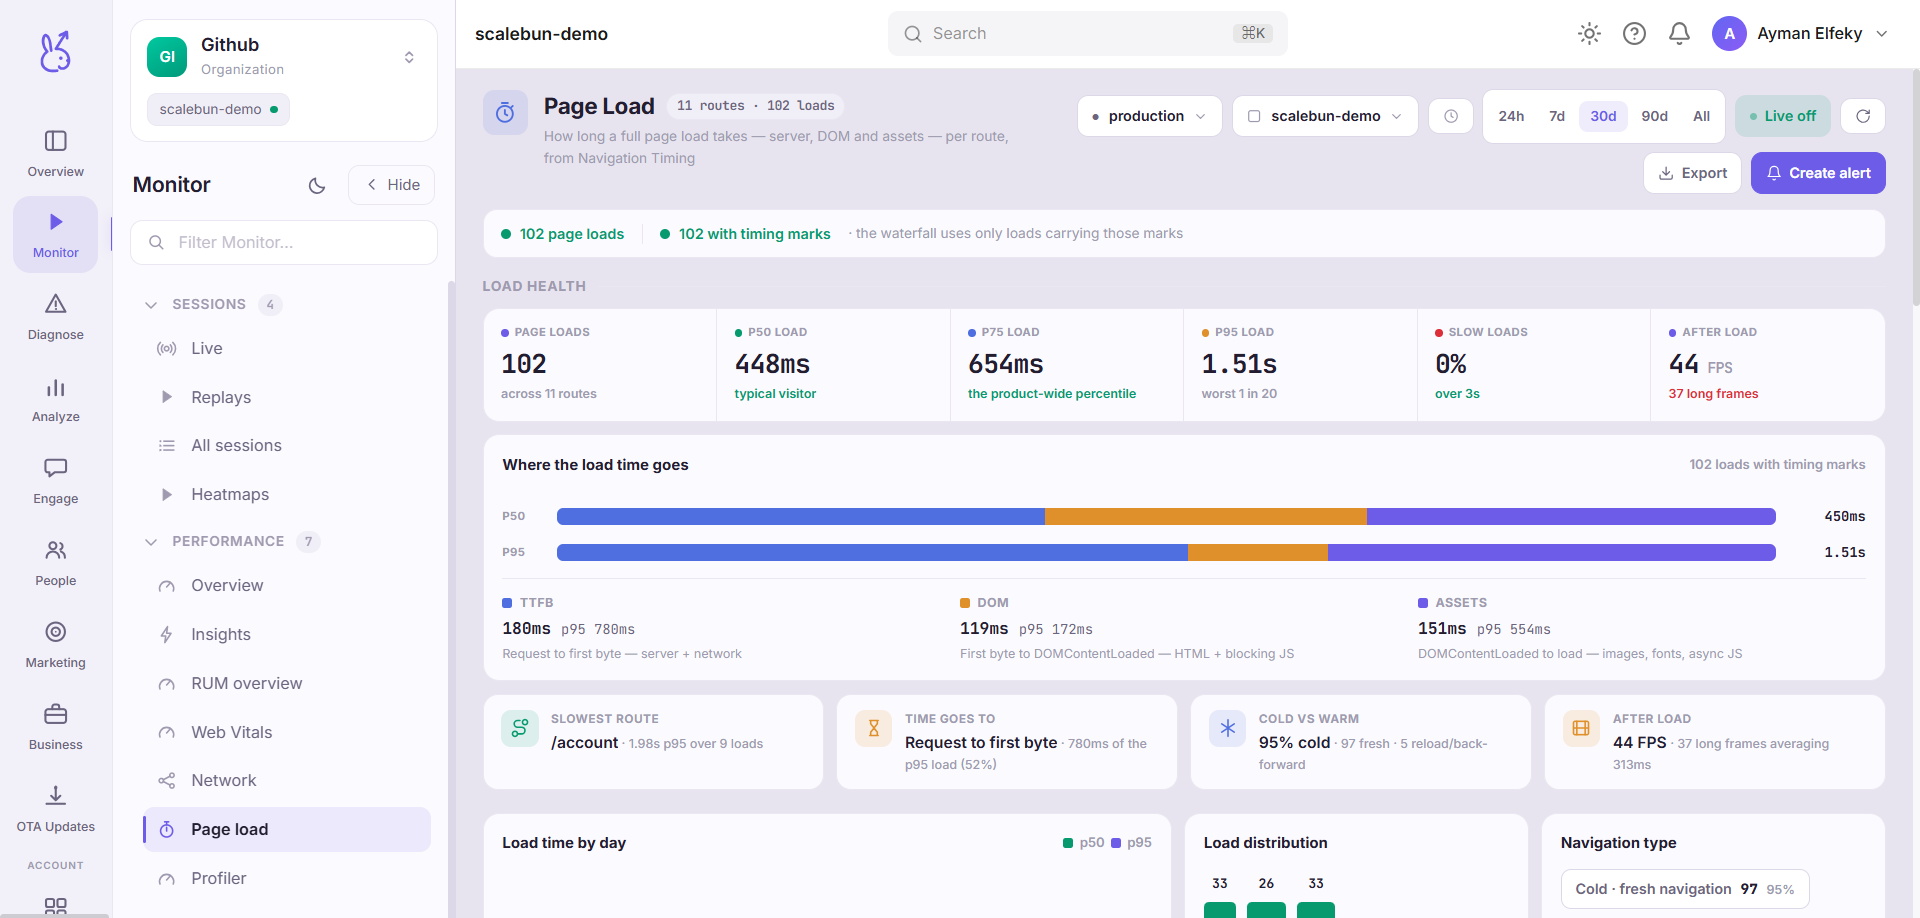Select the 7d time range
The width and height of the screenshot is (1920, 918).
tap(1557, 116)
